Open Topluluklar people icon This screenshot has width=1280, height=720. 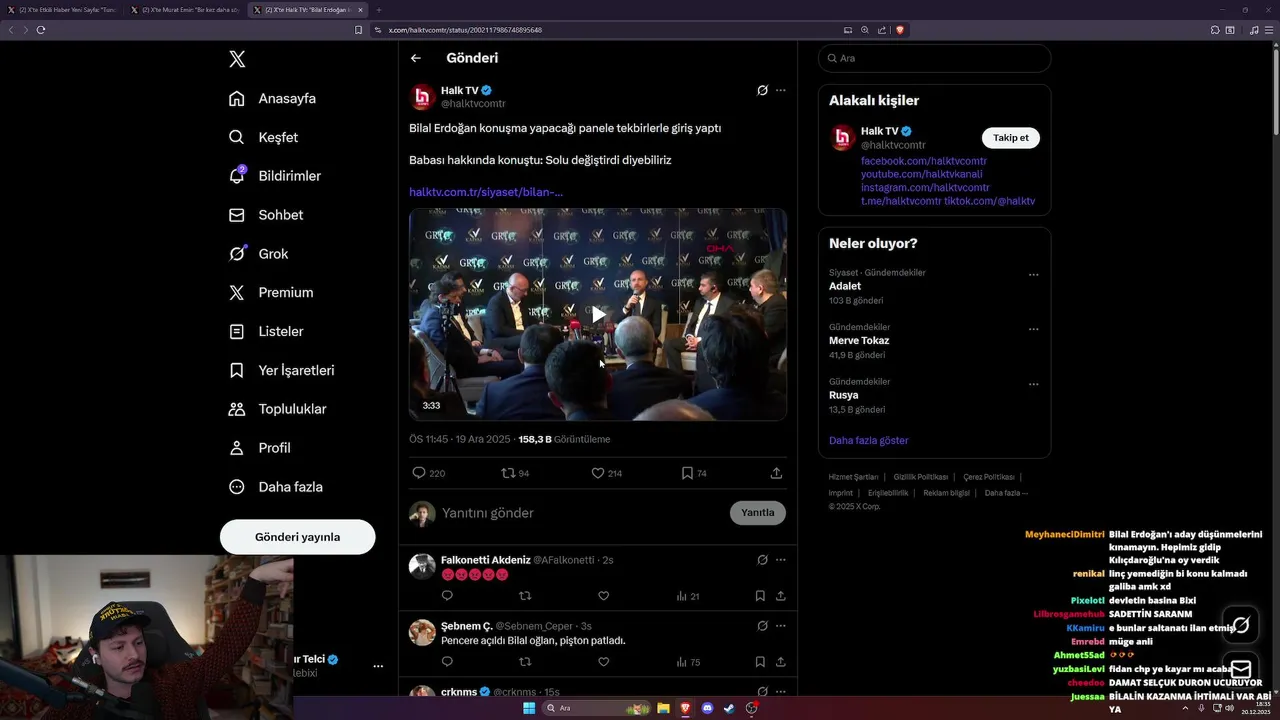pos(237,409)
